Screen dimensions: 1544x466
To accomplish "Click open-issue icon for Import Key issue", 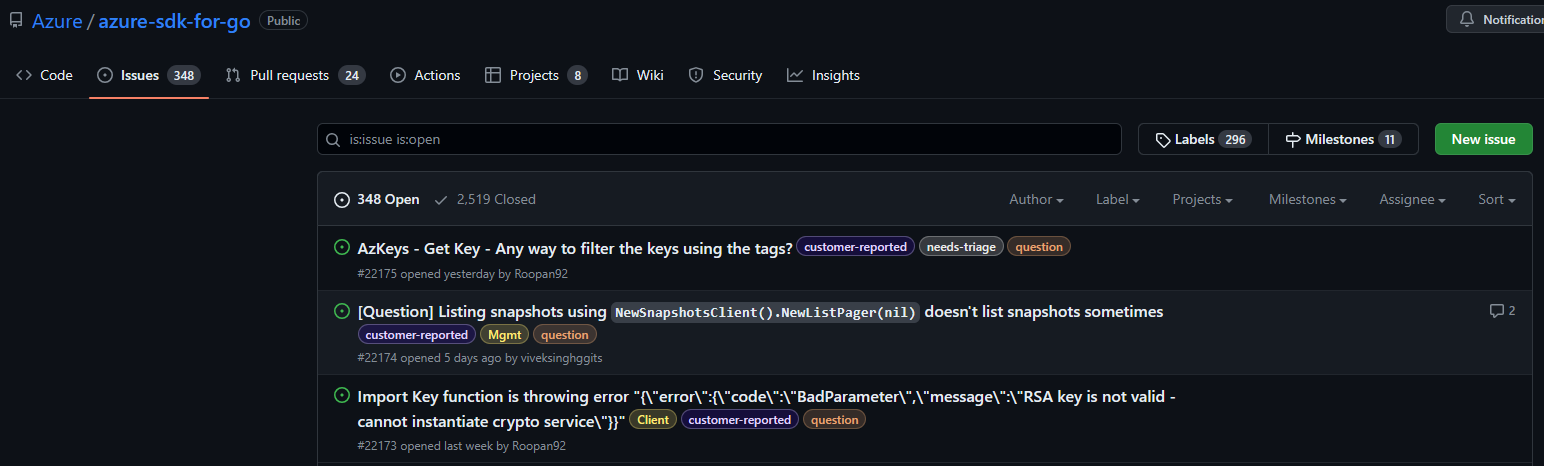I will (x=341, y=395).
